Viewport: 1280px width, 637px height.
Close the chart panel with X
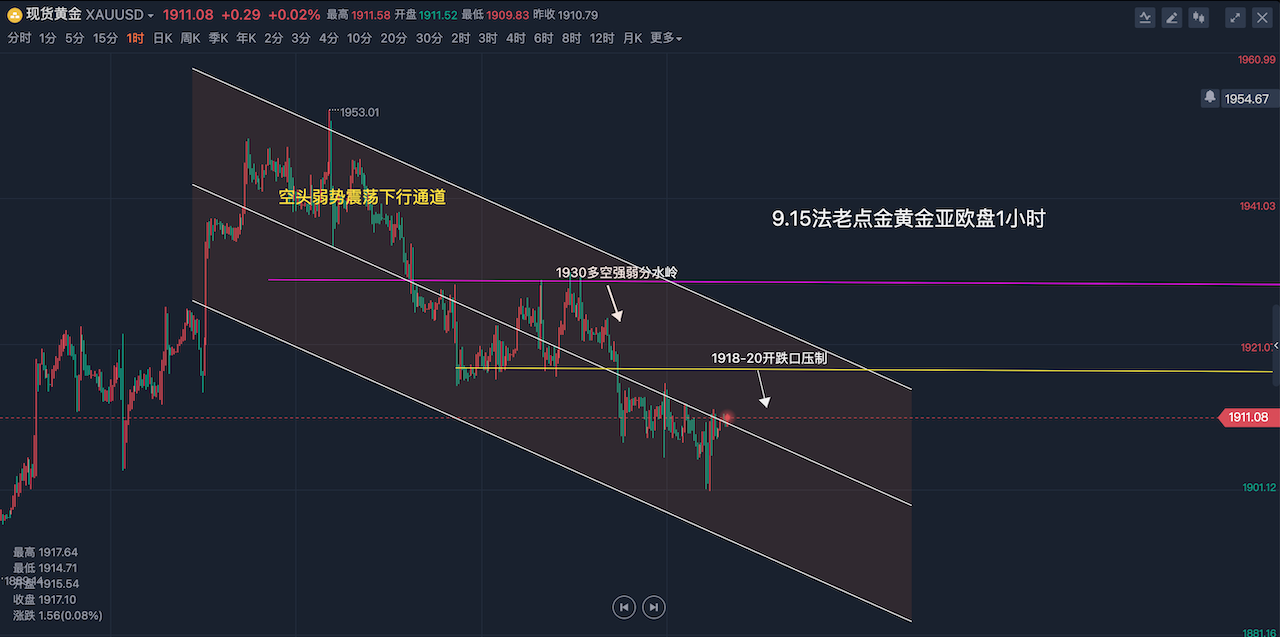pos(1262,17)
